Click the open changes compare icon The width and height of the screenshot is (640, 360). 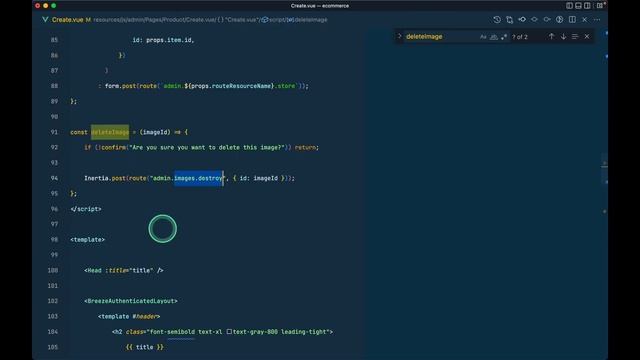tap(509, 20)
